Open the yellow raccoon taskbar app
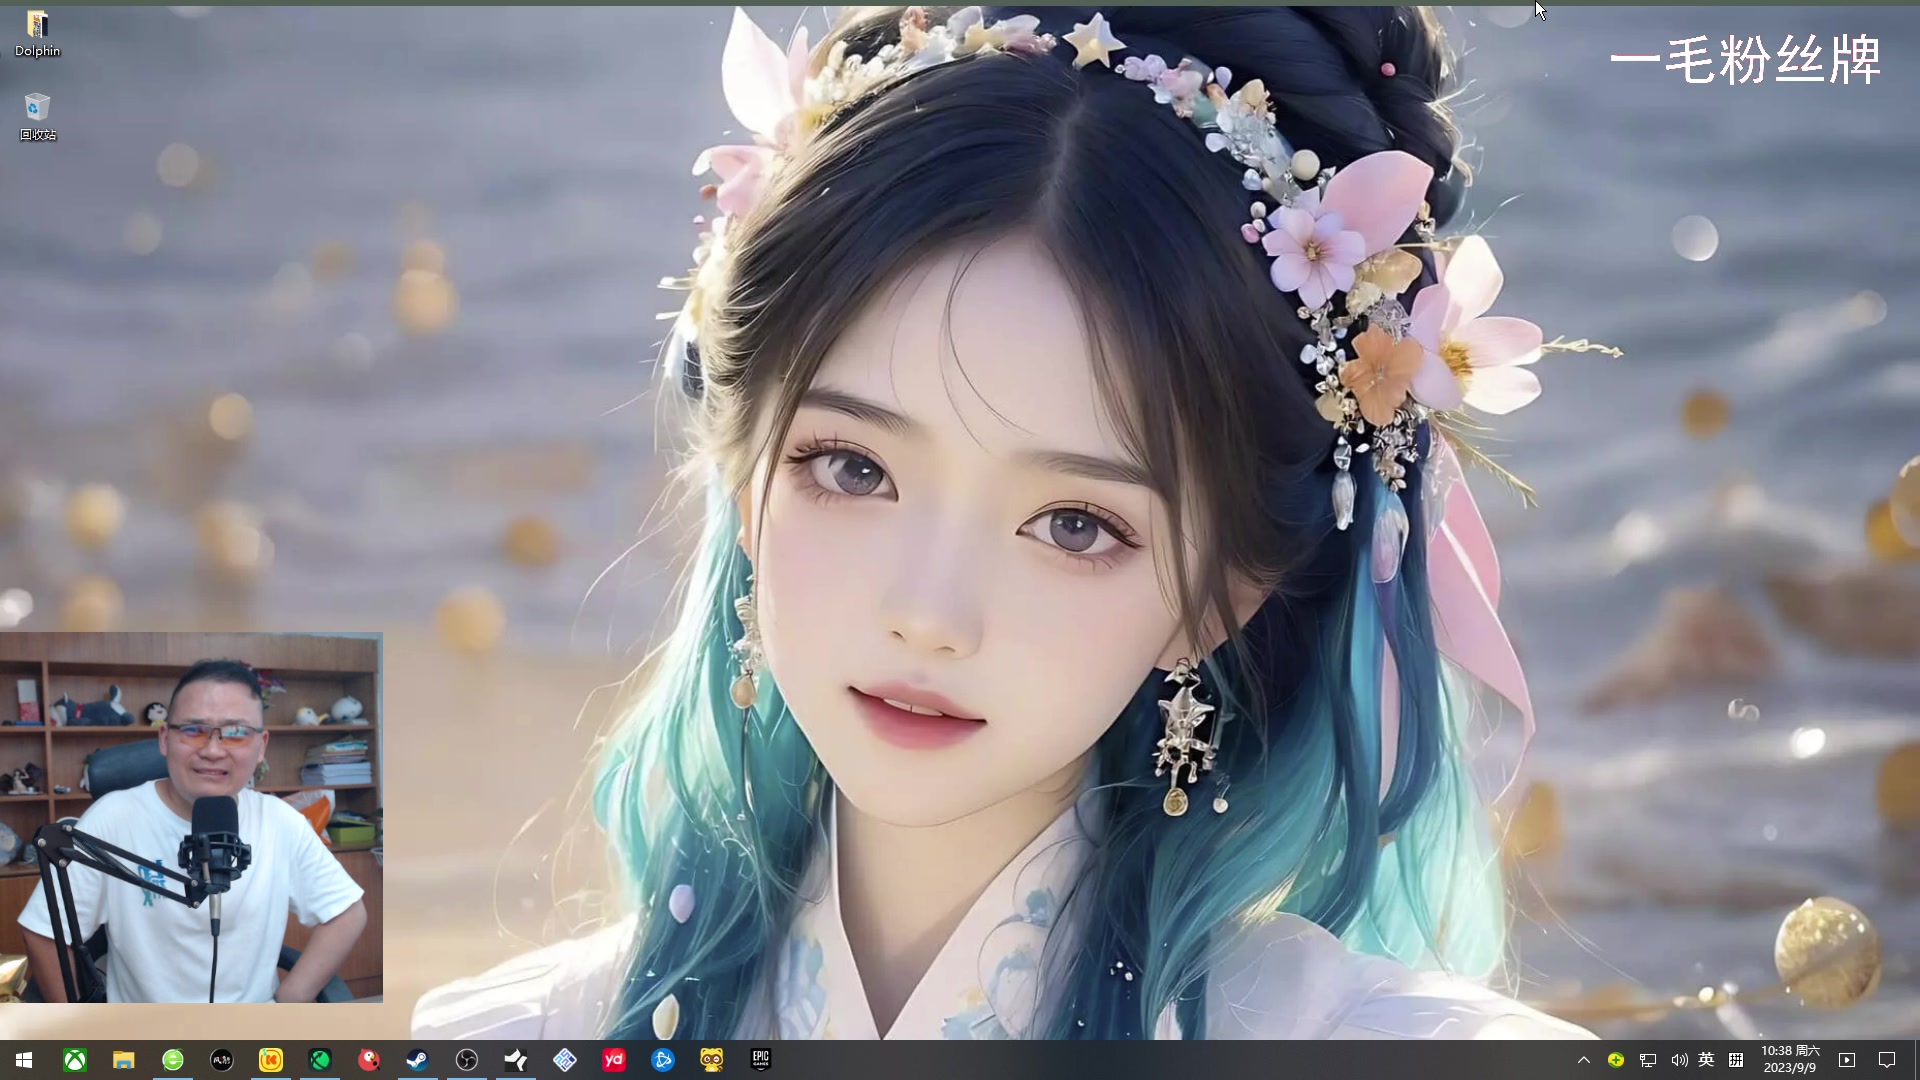The width and height of the screenshot is (1920, 1080). [712, 1060]
